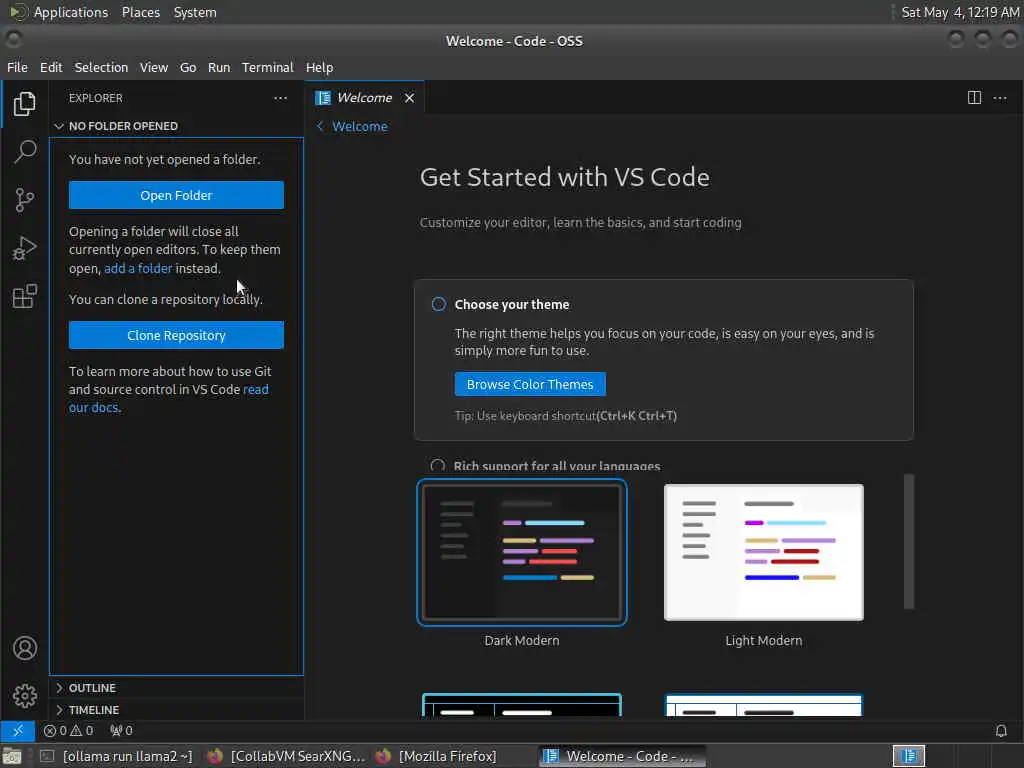Image resolution: width=1024 pixels, height=768 pixels.
Task: Open the Run and Debug view icon
Action: pos(24,248)
